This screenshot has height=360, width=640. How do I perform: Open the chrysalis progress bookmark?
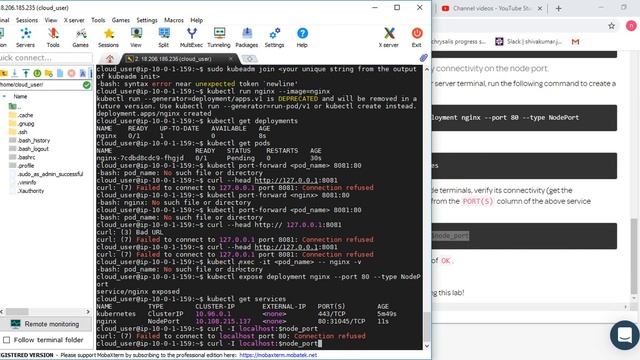[x=459, y=42]
